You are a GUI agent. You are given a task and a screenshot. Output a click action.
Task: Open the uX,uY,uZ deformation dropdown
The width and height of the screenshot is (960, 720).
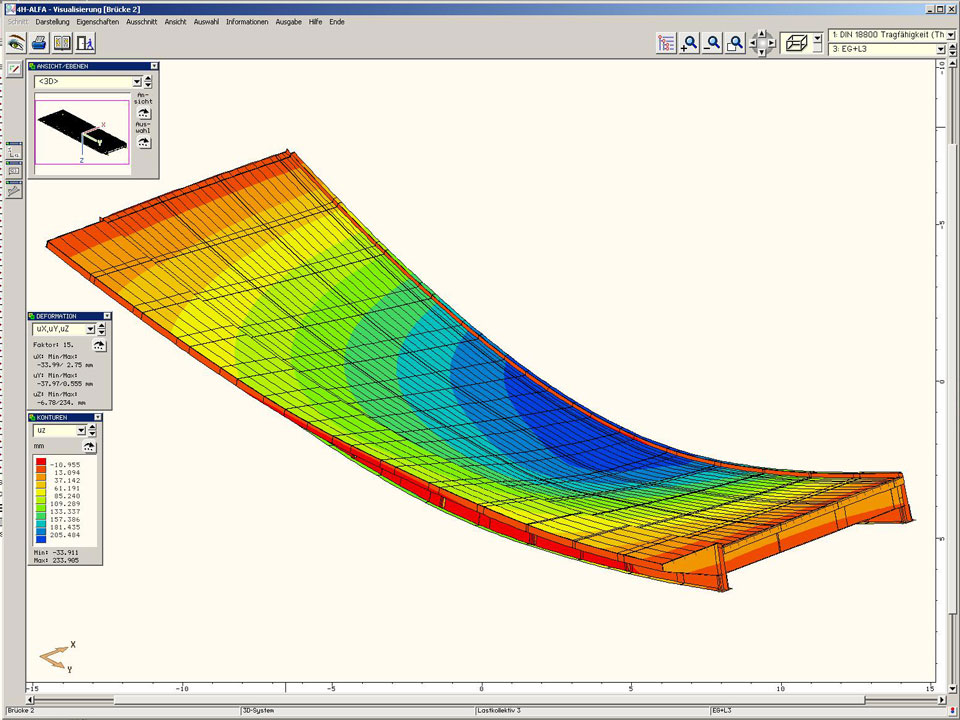pos(90,328)
